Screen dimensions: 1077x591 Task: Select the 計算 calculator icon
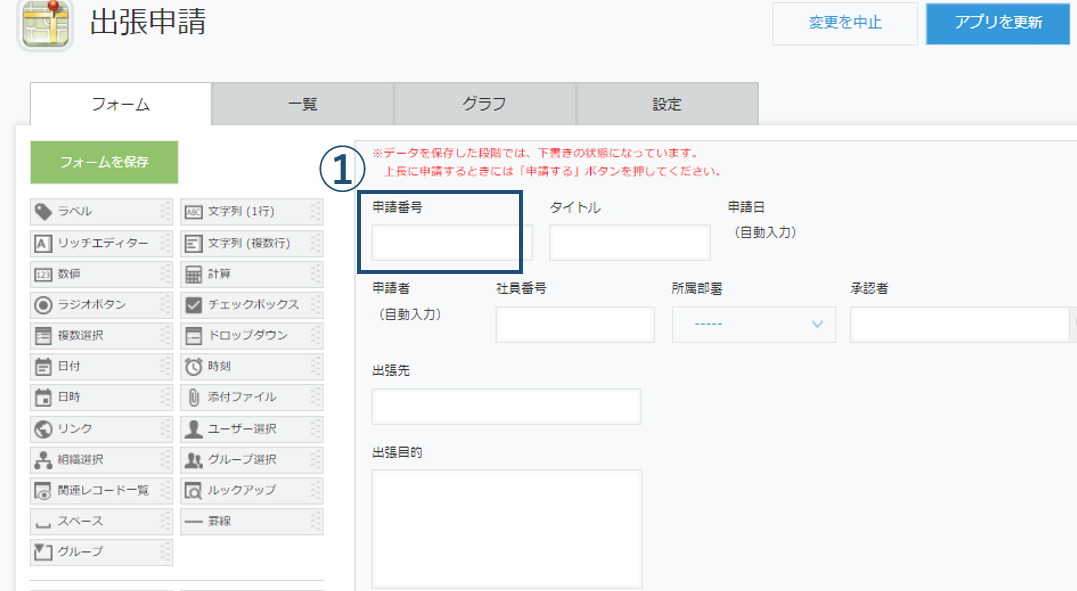click(194, 274)
